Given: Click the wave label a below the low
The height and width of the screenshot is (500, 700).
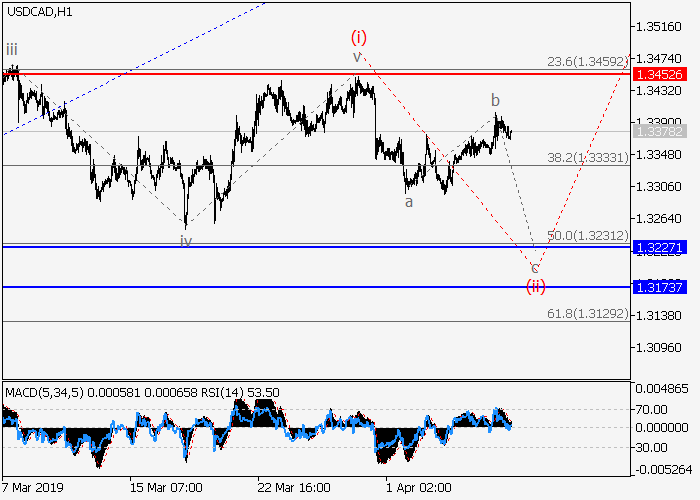Looking at the screenshot, I should pyautogui.click(x=408, y=202).
